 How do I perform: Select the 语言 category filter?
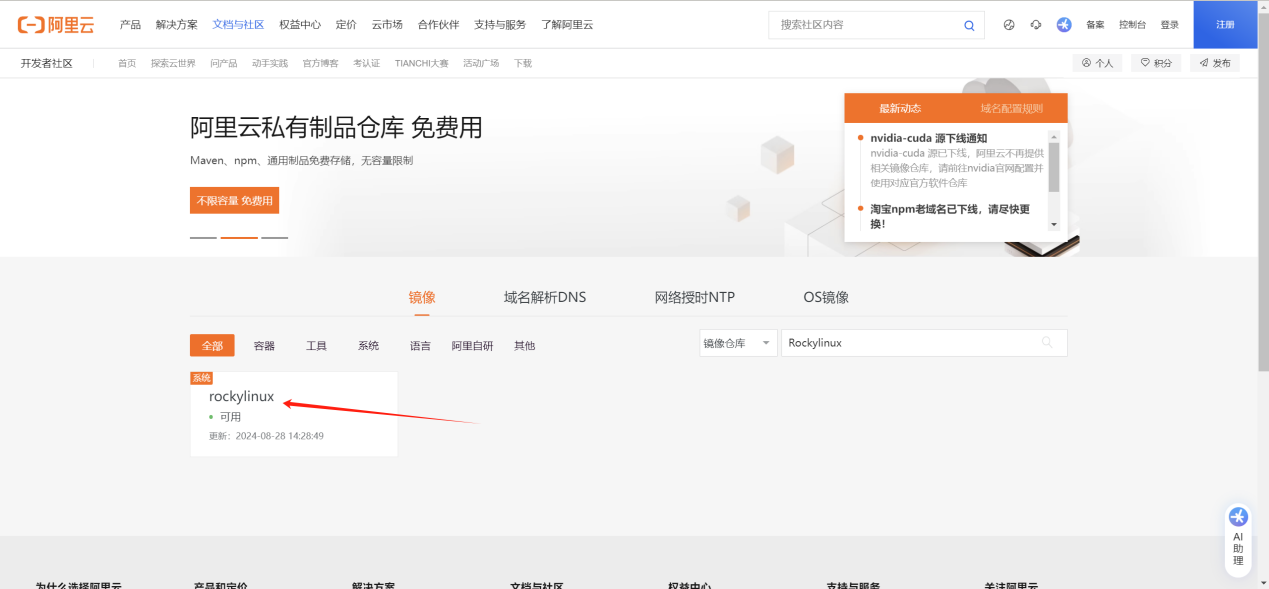click(420, 345)
